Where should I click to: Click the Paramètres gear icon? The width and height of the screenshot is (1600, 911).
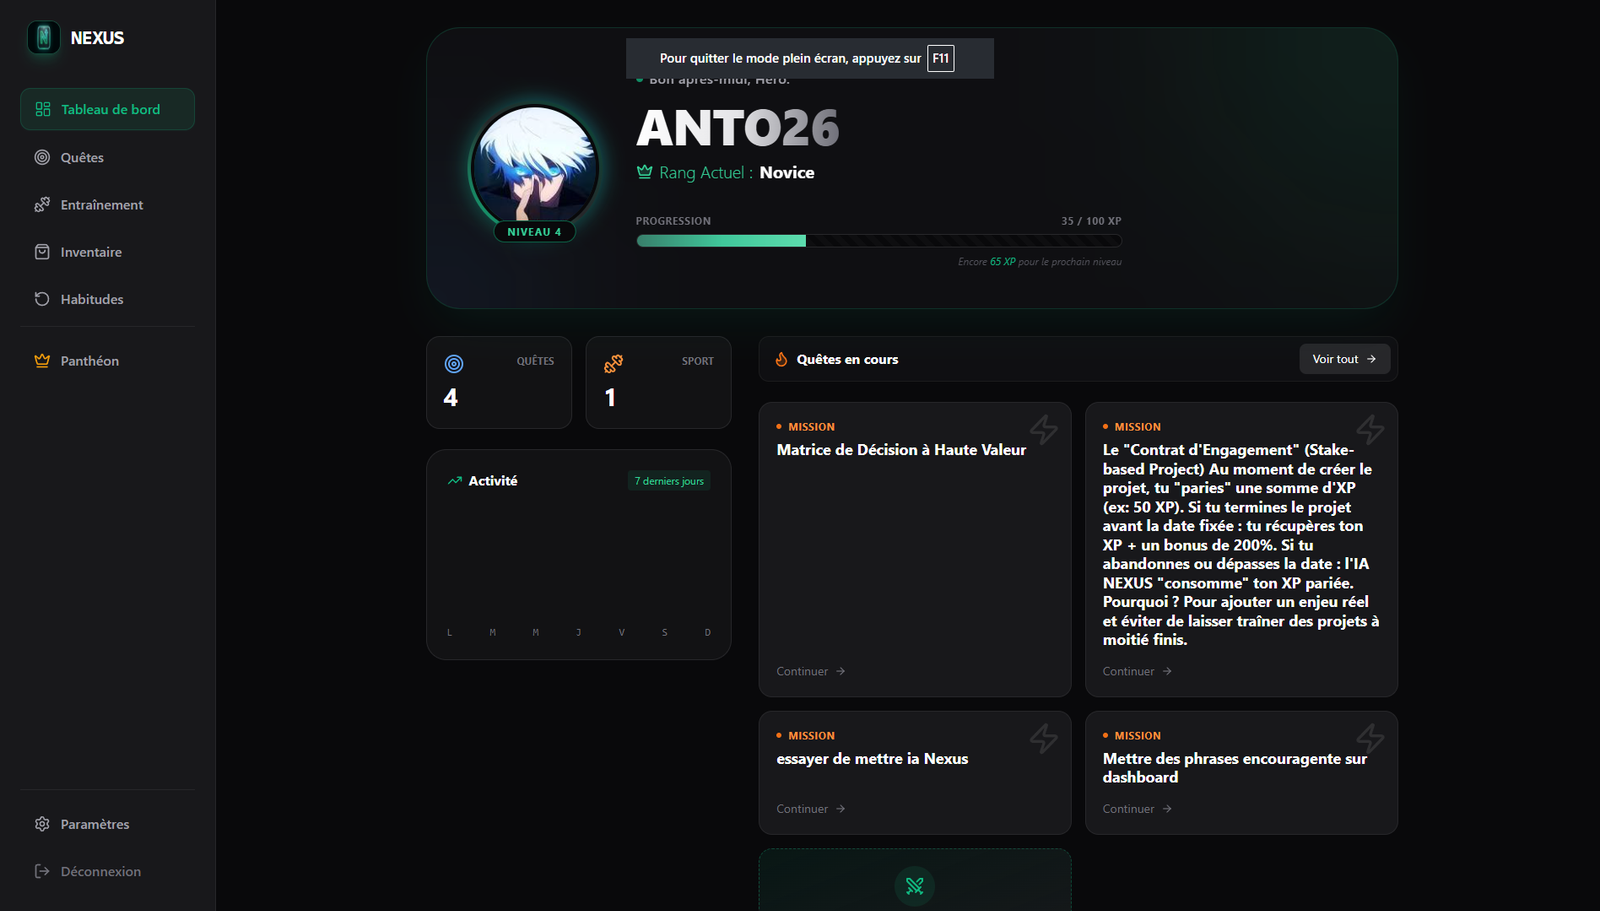coord(41,824)
